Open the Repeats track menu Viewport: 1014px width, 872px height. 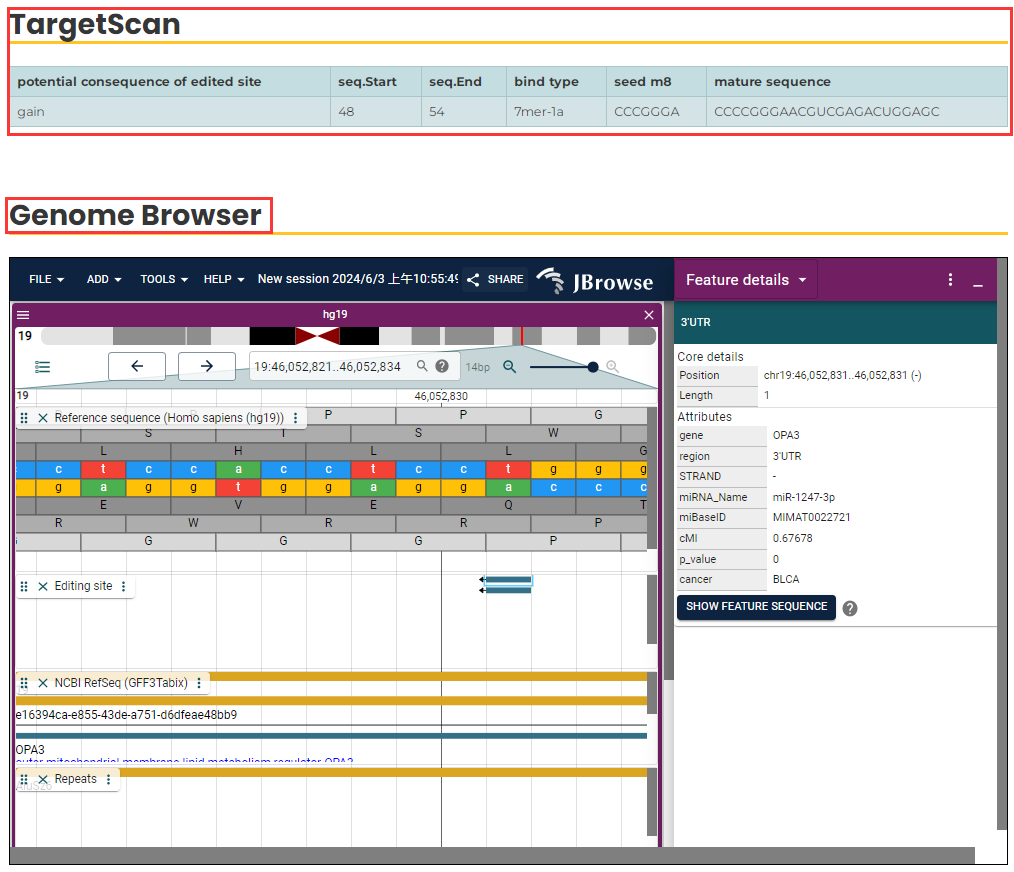pyautogui.click(x=109, y=779)
